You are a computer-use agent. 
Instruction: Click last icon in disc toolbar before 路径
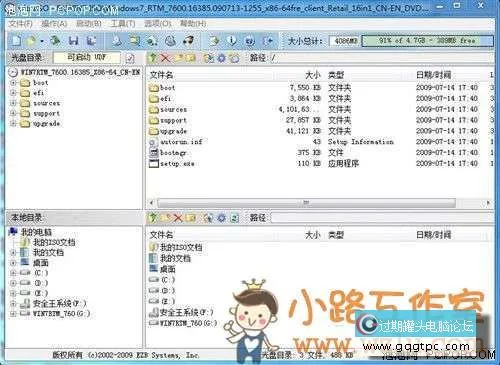click(235, 58)
